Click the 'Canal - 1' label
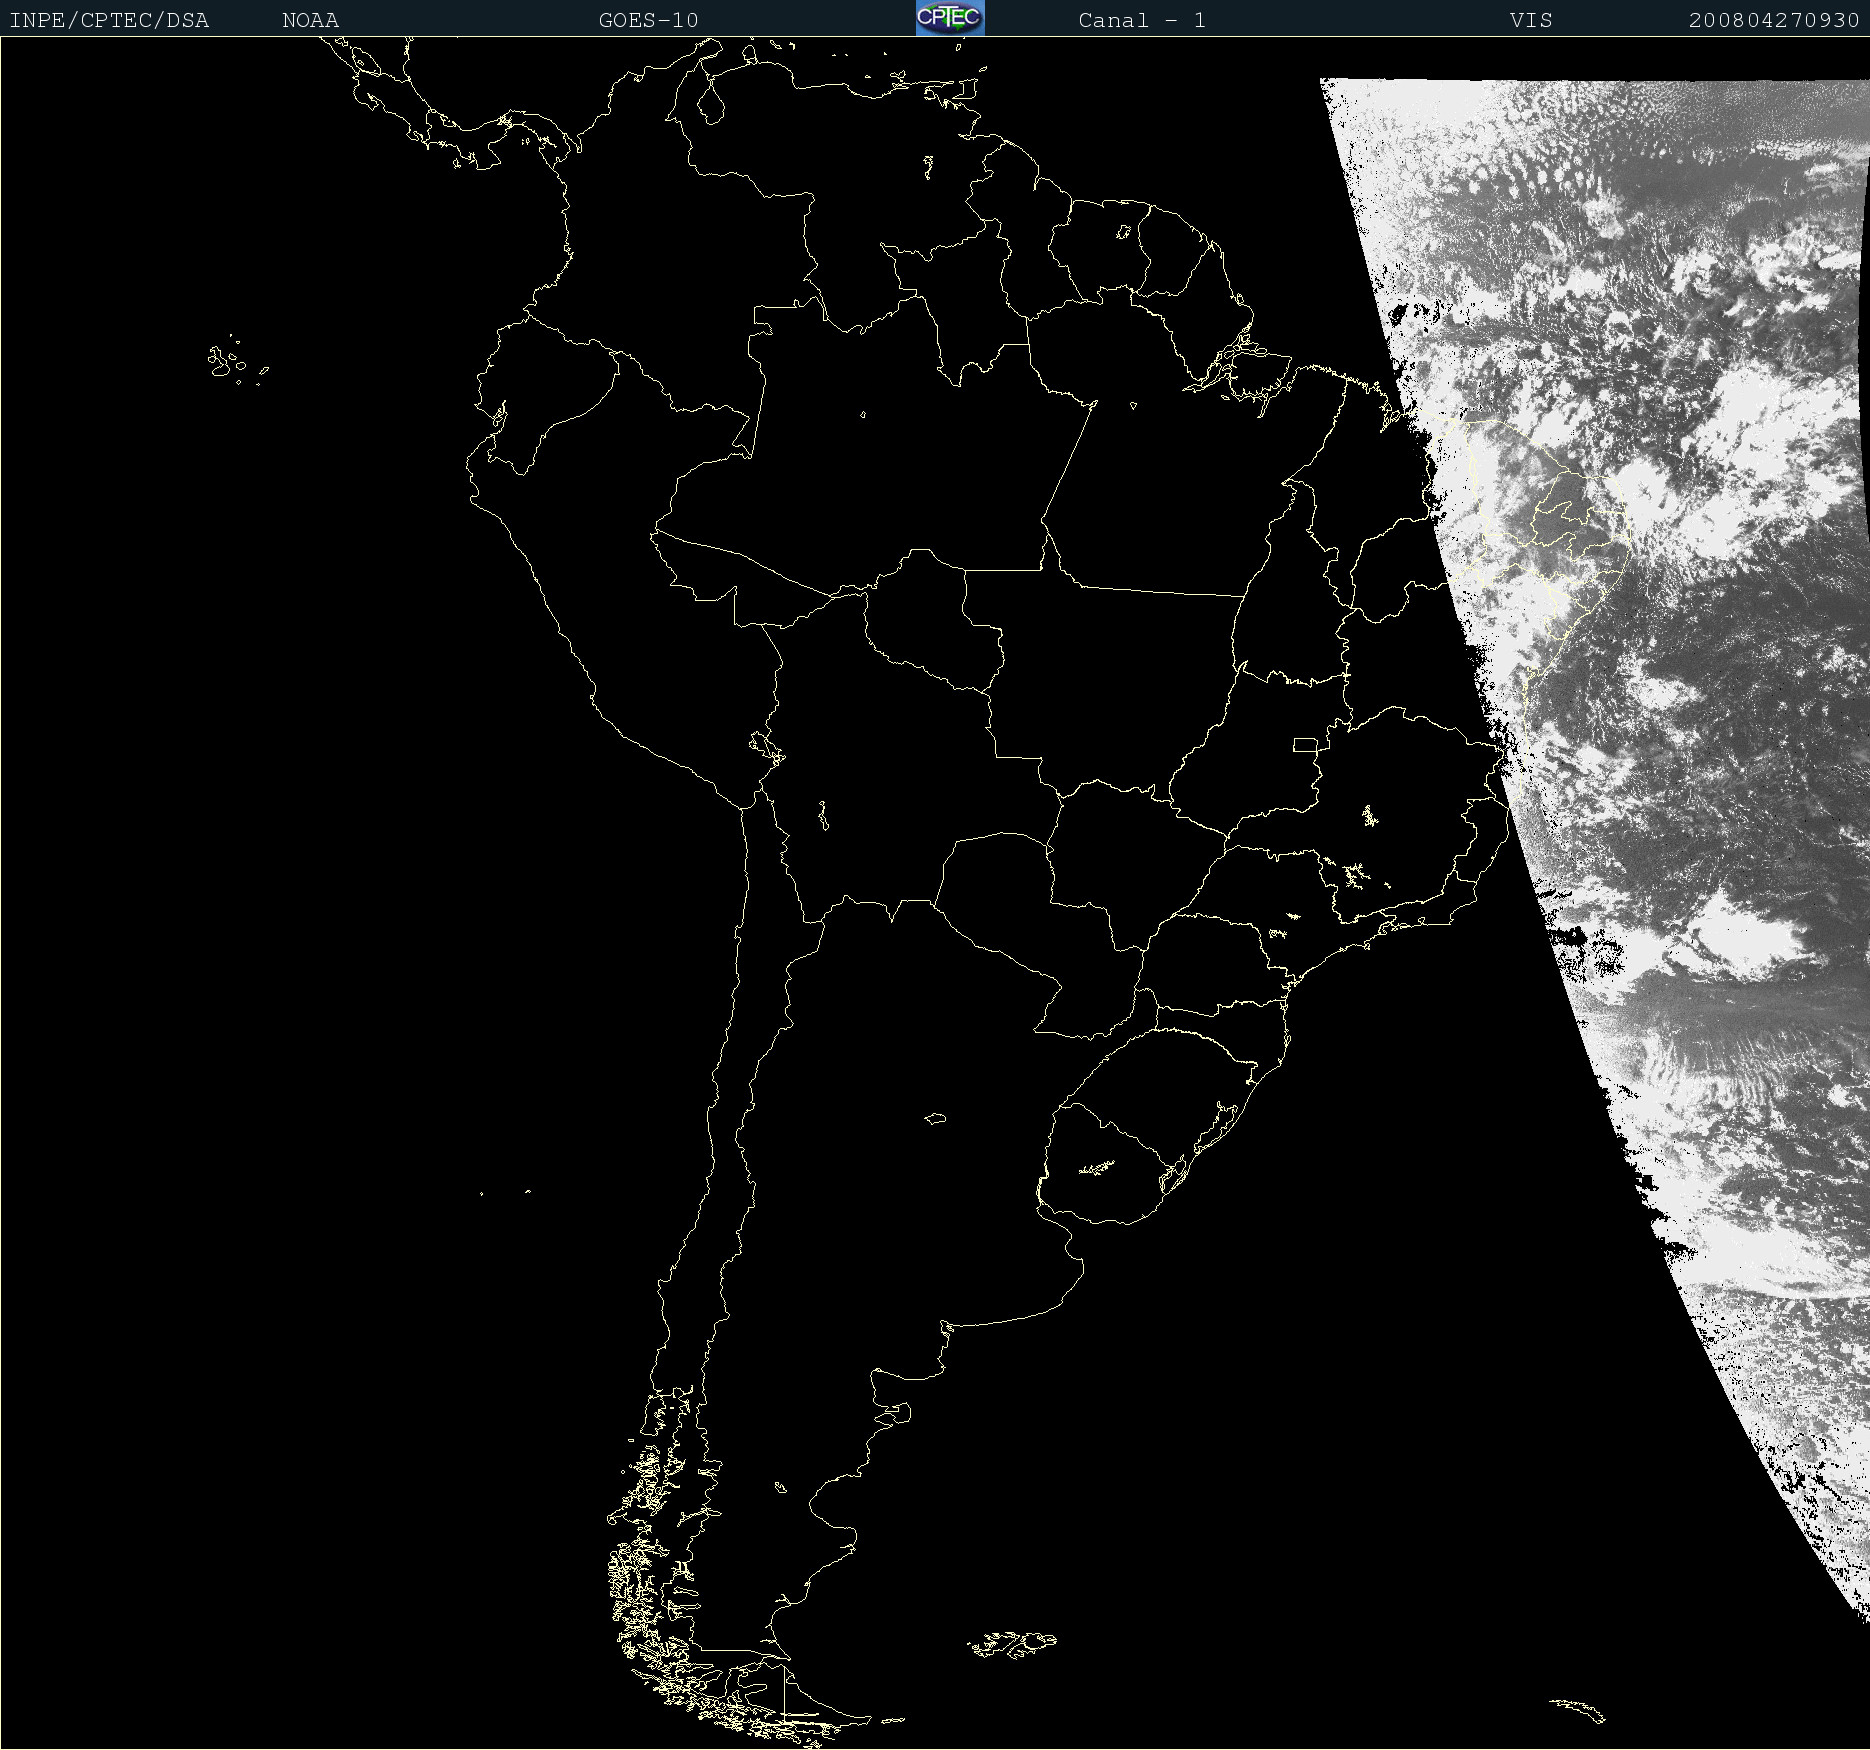The image size is (1870, 1750). tap(1142, 20)
